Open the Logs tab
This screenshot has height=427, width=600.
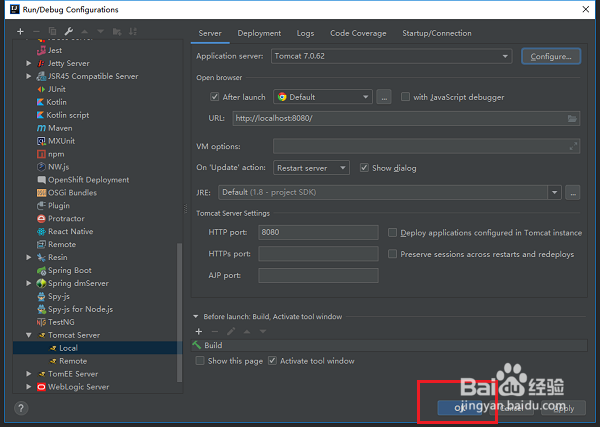tap(305, 33)
